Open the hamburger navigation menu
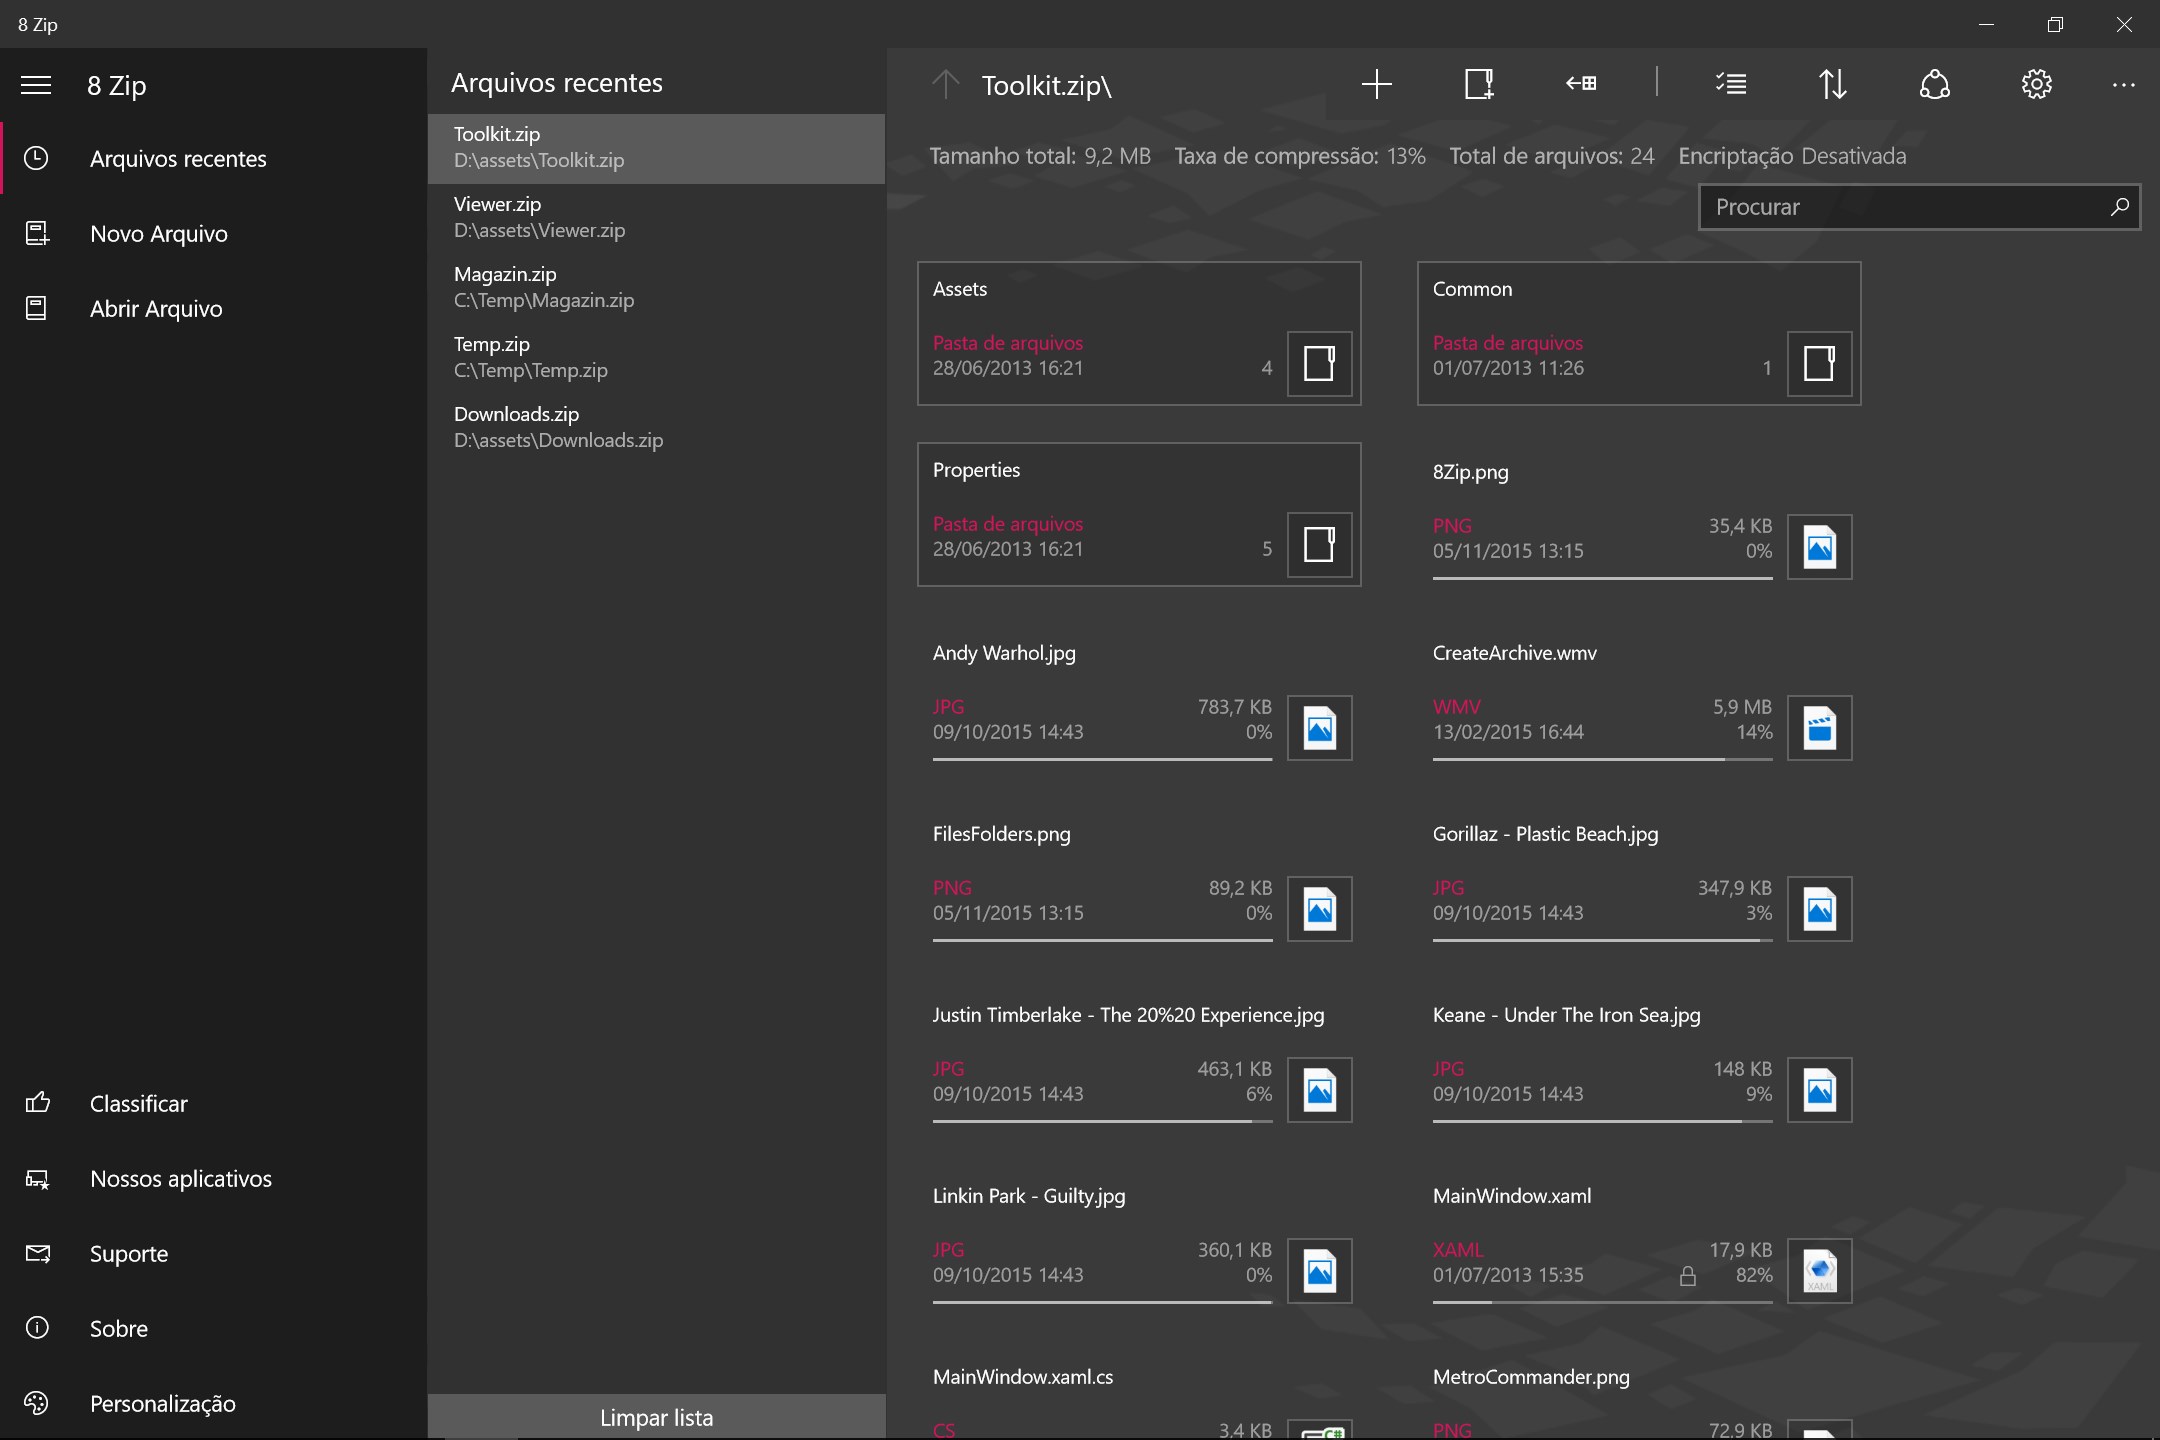This screenshot has width=2160, height=1440. (x=36, y=85)
